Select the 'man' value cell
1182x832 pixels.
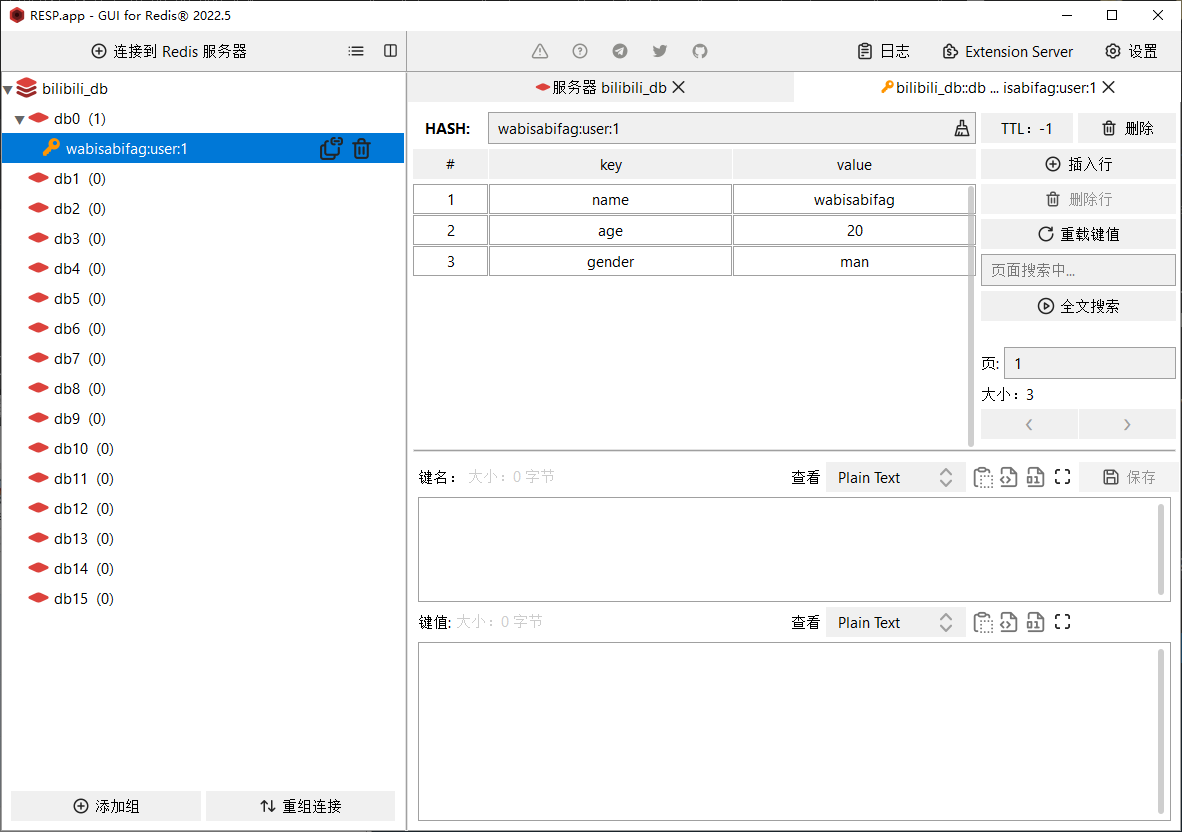point(854,262)
